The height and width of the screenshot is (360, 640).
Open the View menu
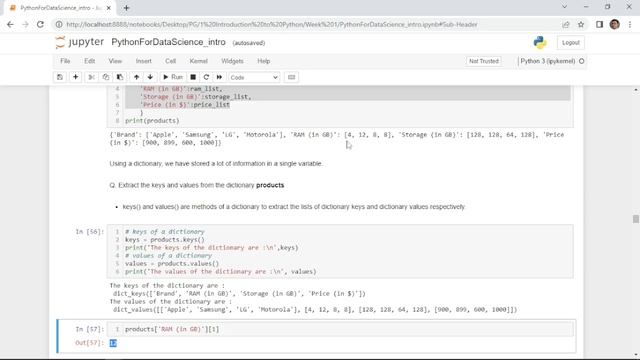[115, 61]
